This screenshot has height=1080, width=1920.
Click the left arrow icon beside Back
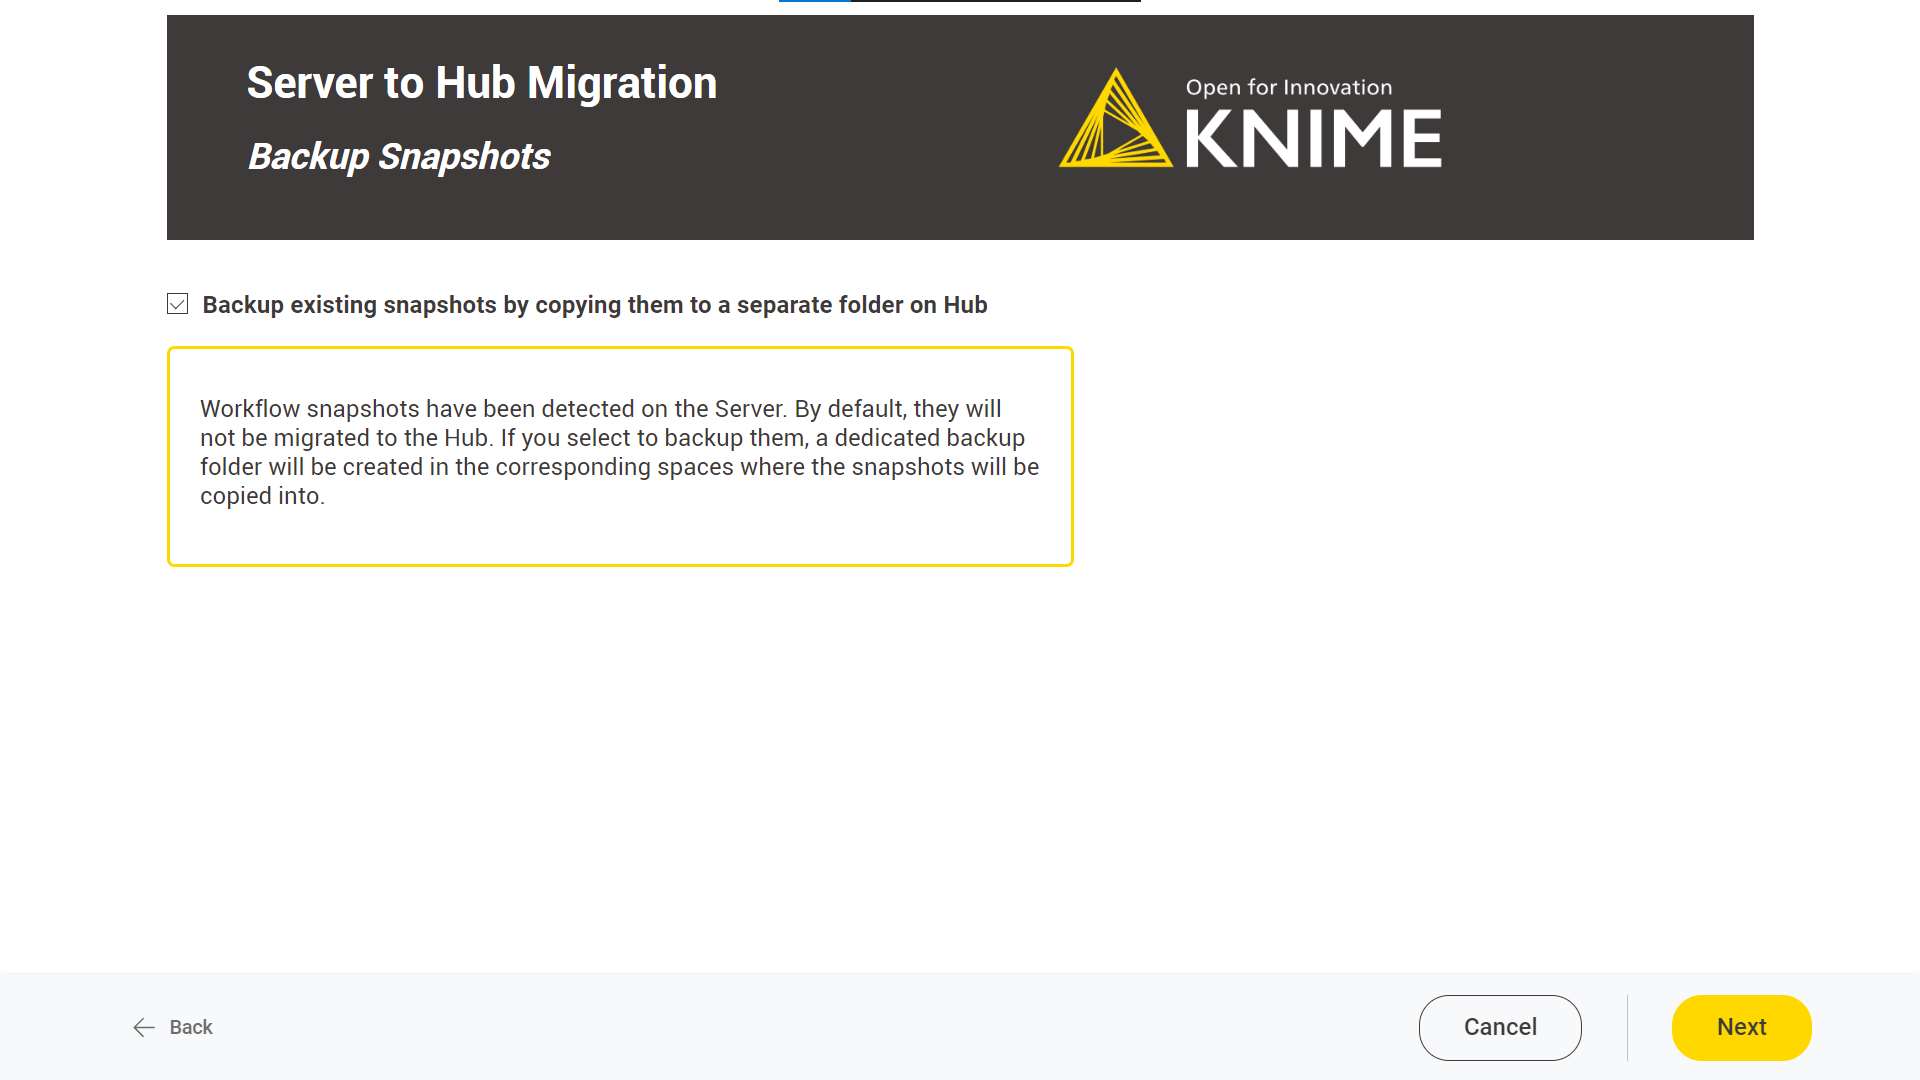pos(144,1027)
